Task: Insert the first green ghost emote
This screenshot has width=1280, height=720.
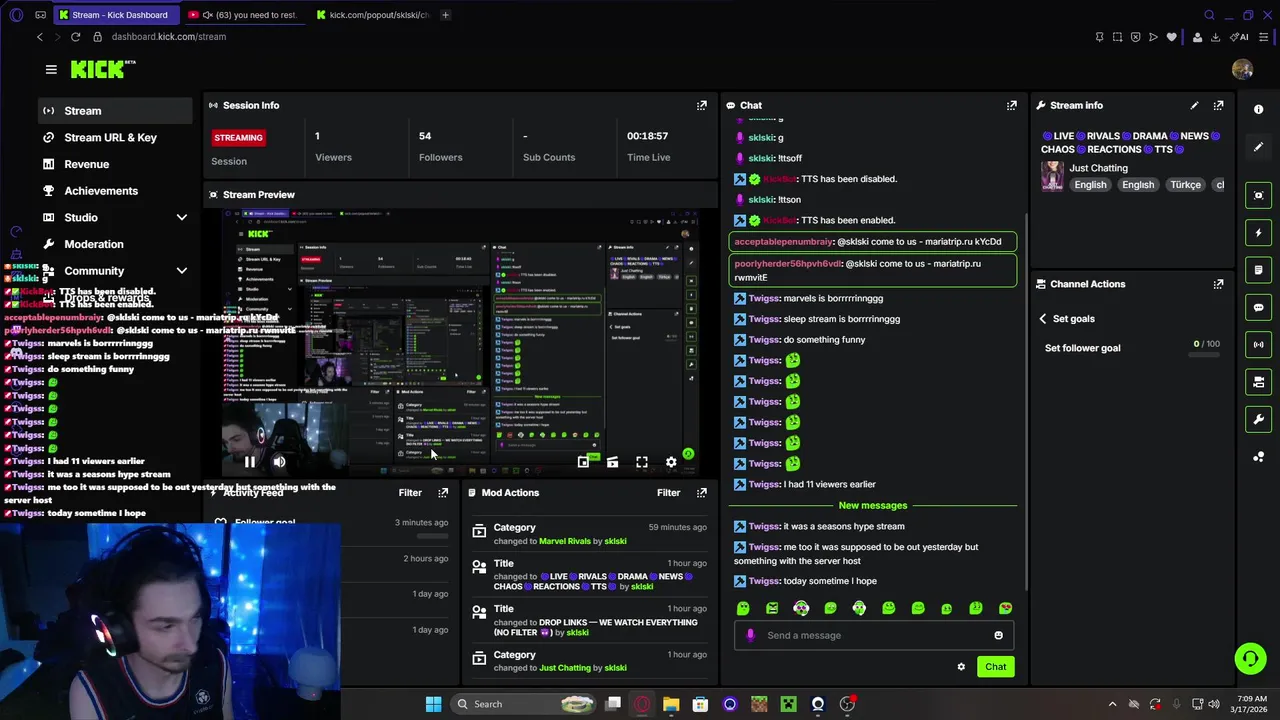Action: (x=743, y=608)
